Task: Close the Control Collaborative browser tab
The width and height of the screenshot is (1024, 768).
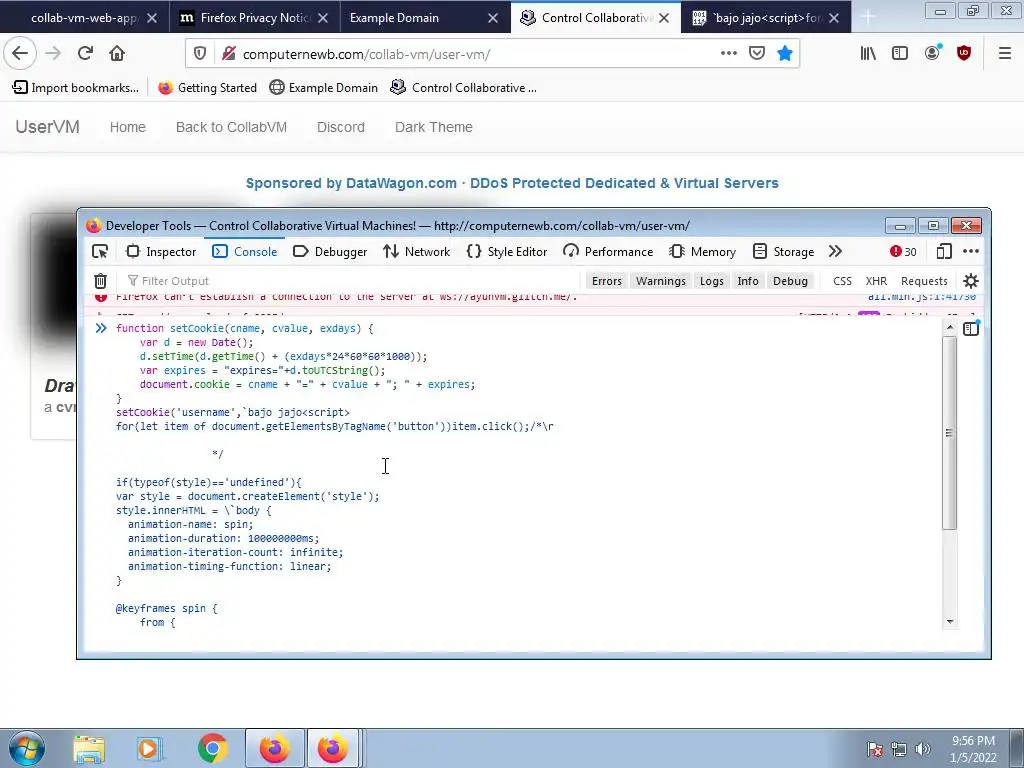Action: tap(664, 18)
